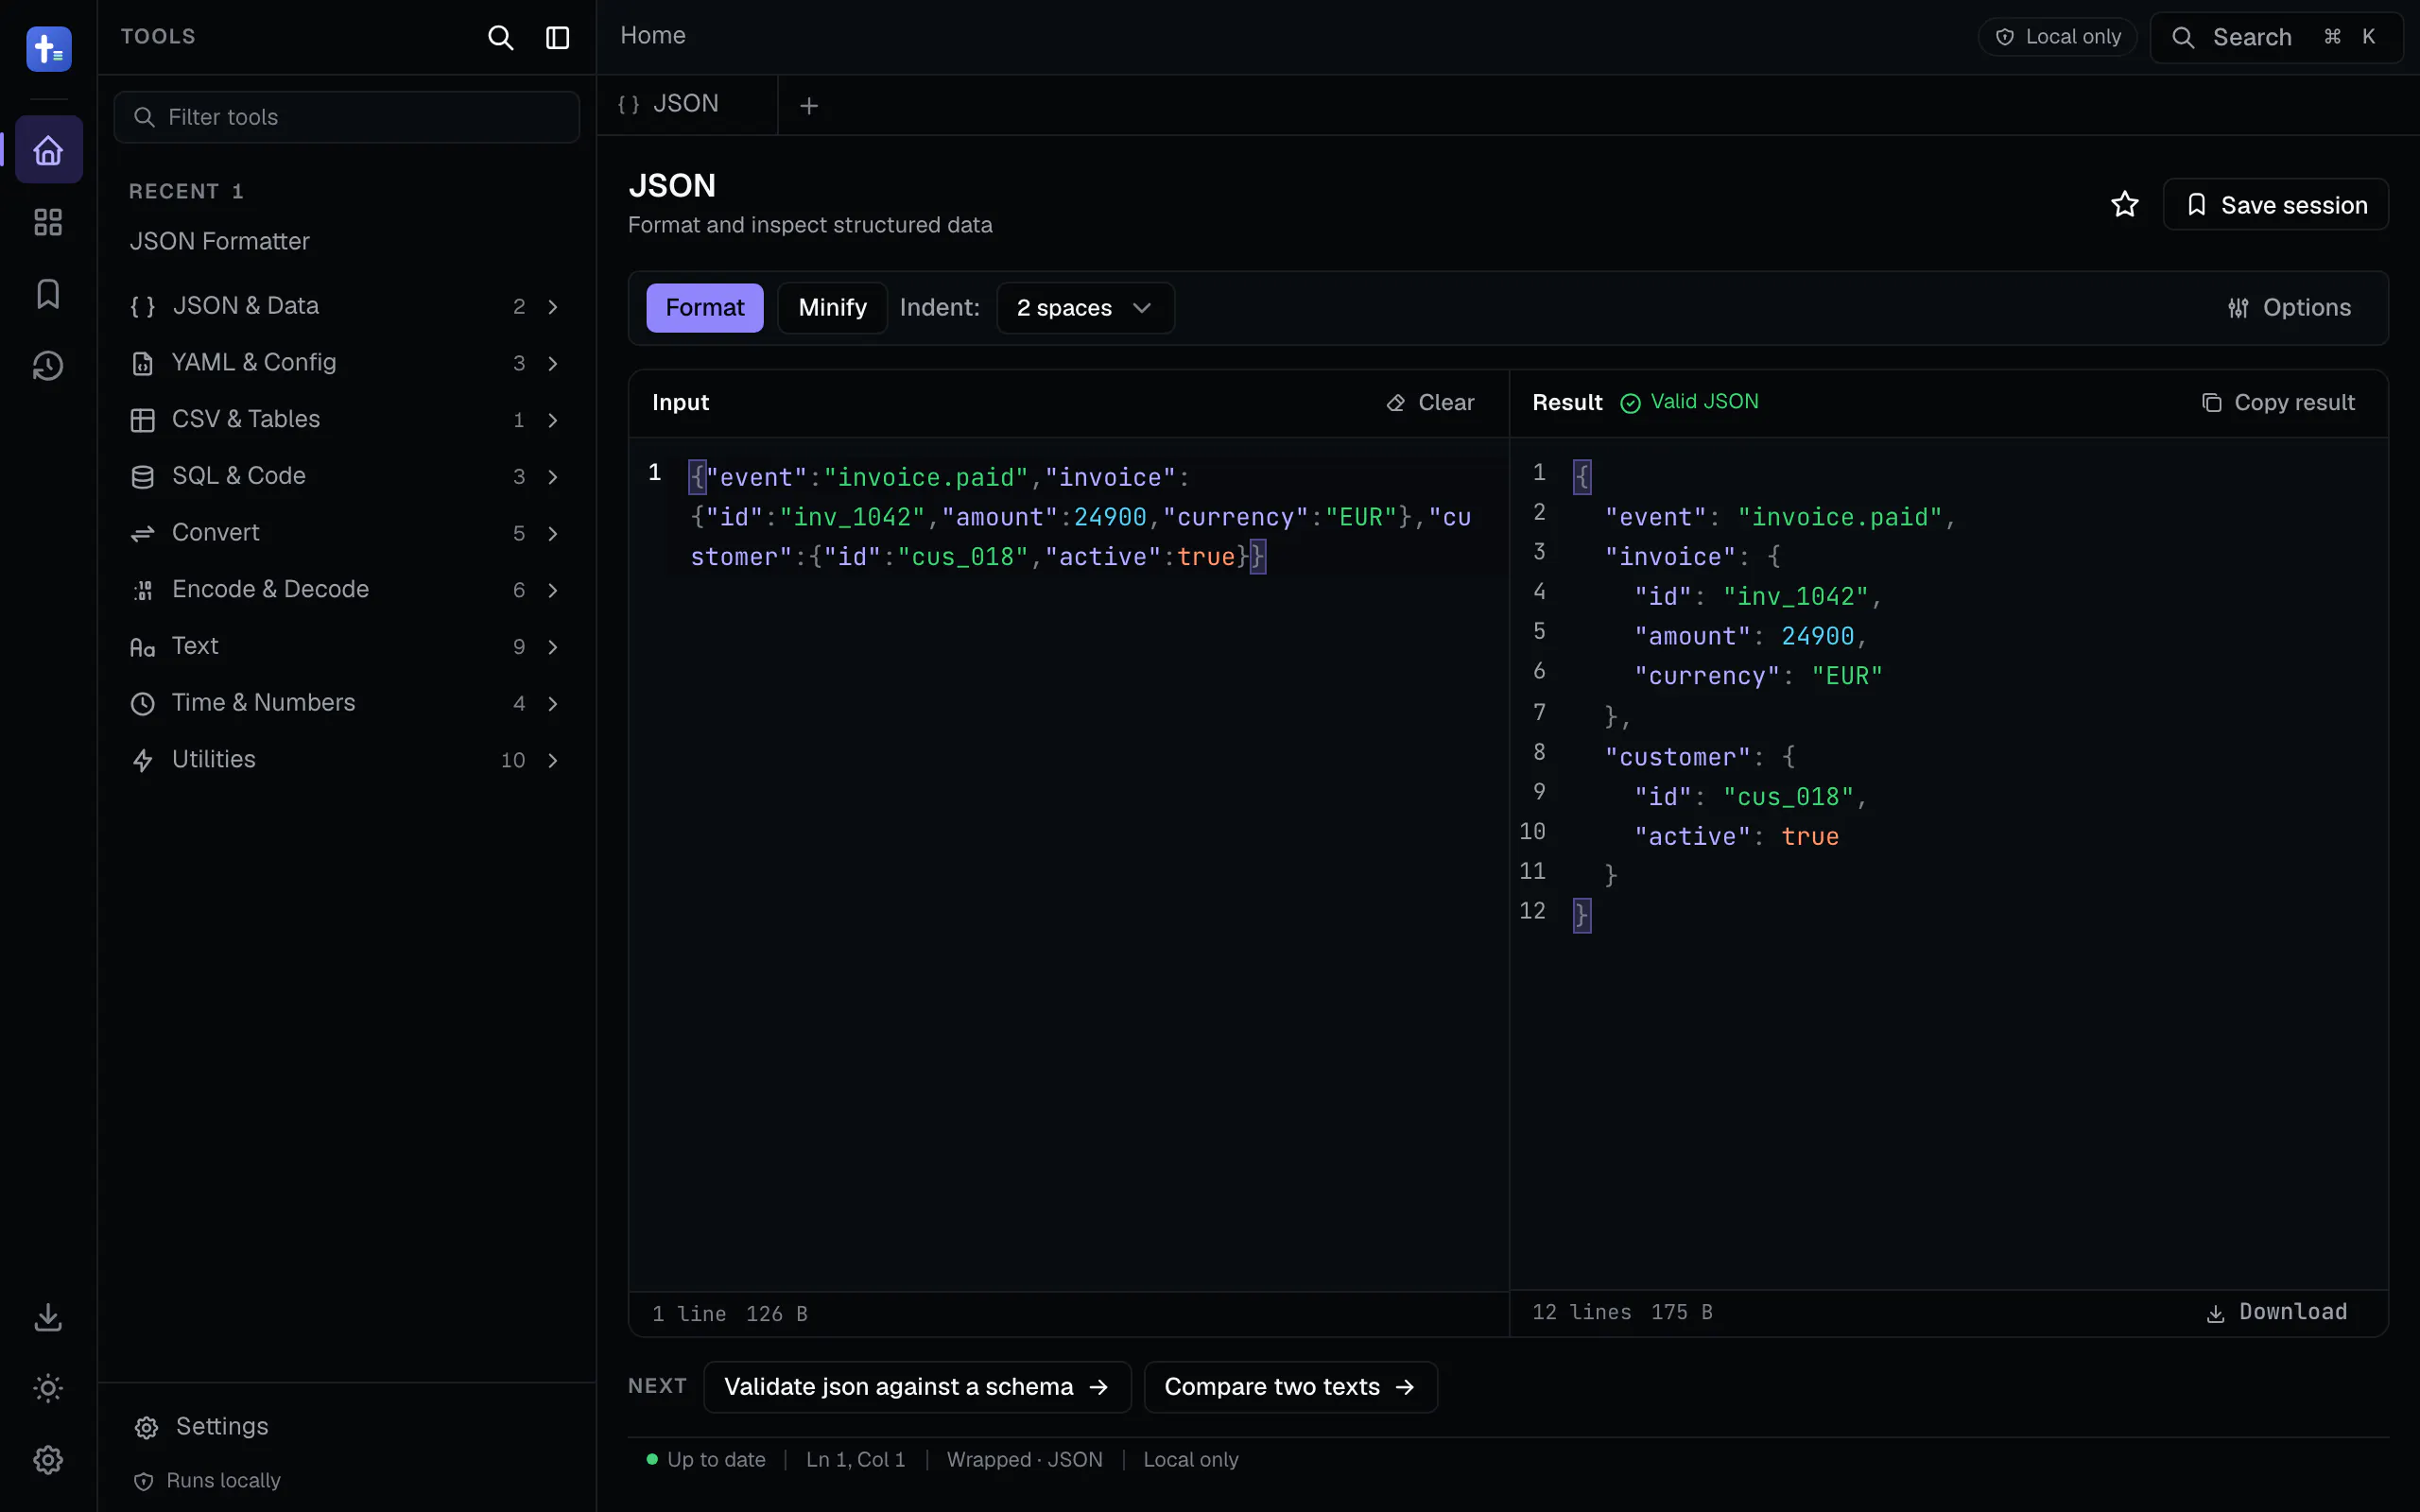Expand the YAML & Config chevron
This screenshot has height=1512, width=2420.
[x=553, y=364]
